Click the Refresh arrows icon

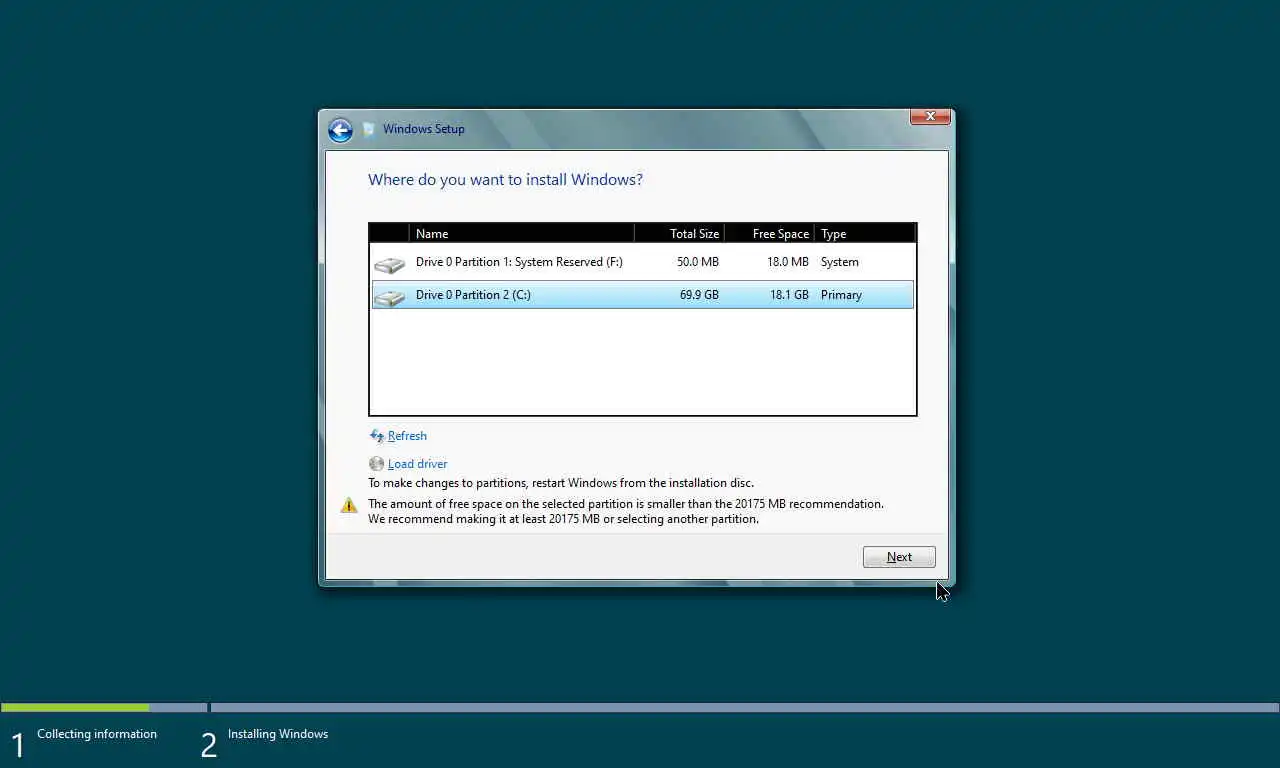coord(377,436)
